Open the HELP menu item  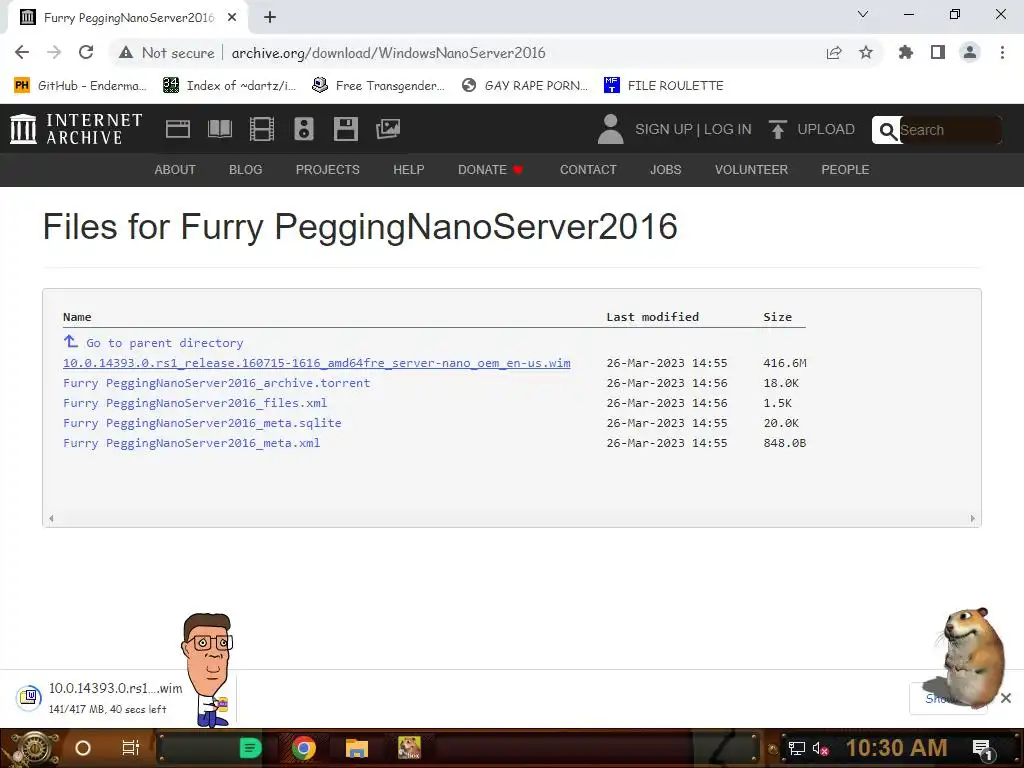[x=409, y=170]
